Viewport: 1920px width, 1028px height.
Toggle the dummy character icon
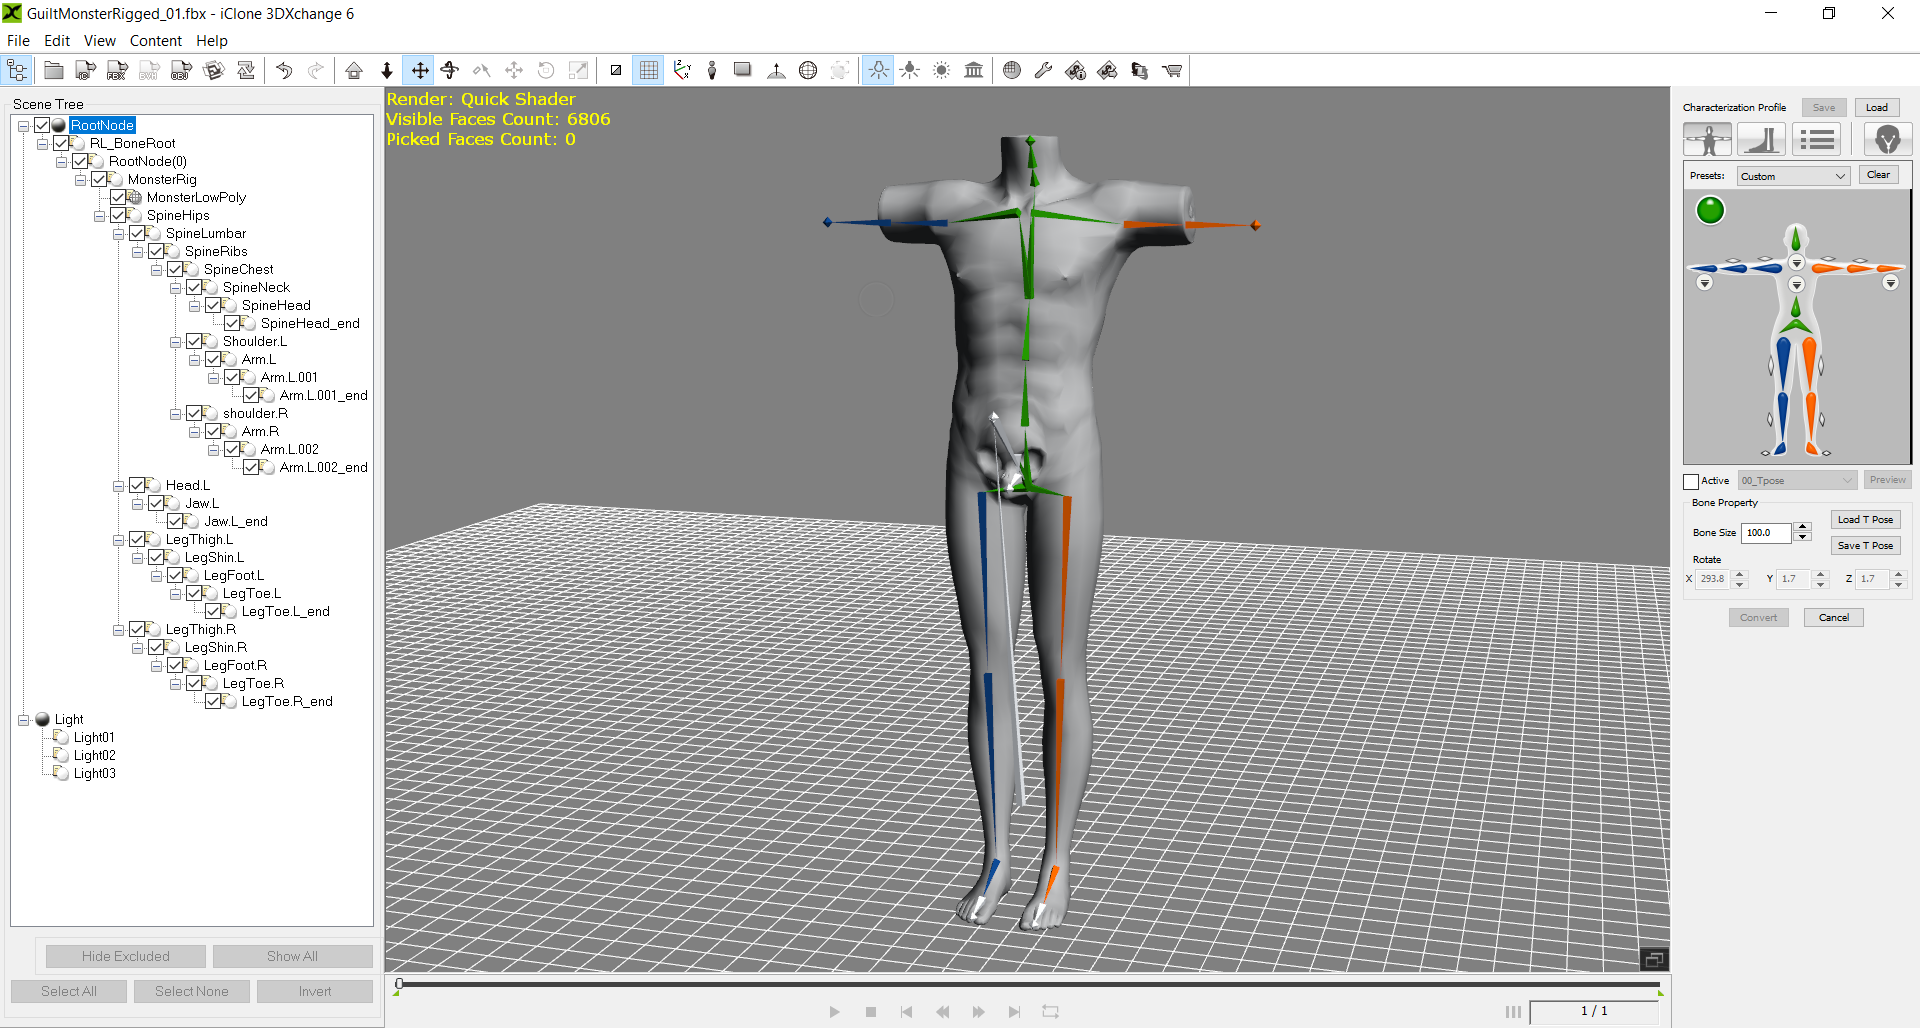point(712,70)
